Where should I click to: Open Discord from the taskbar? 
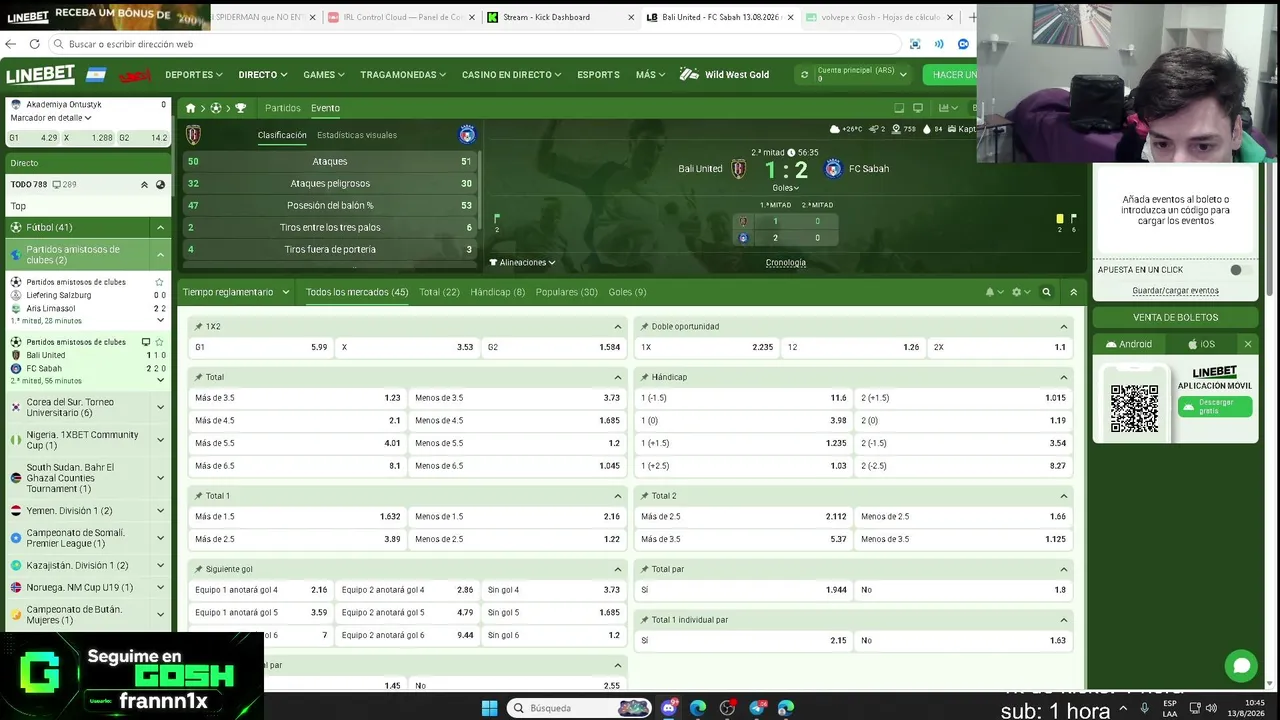669,708
